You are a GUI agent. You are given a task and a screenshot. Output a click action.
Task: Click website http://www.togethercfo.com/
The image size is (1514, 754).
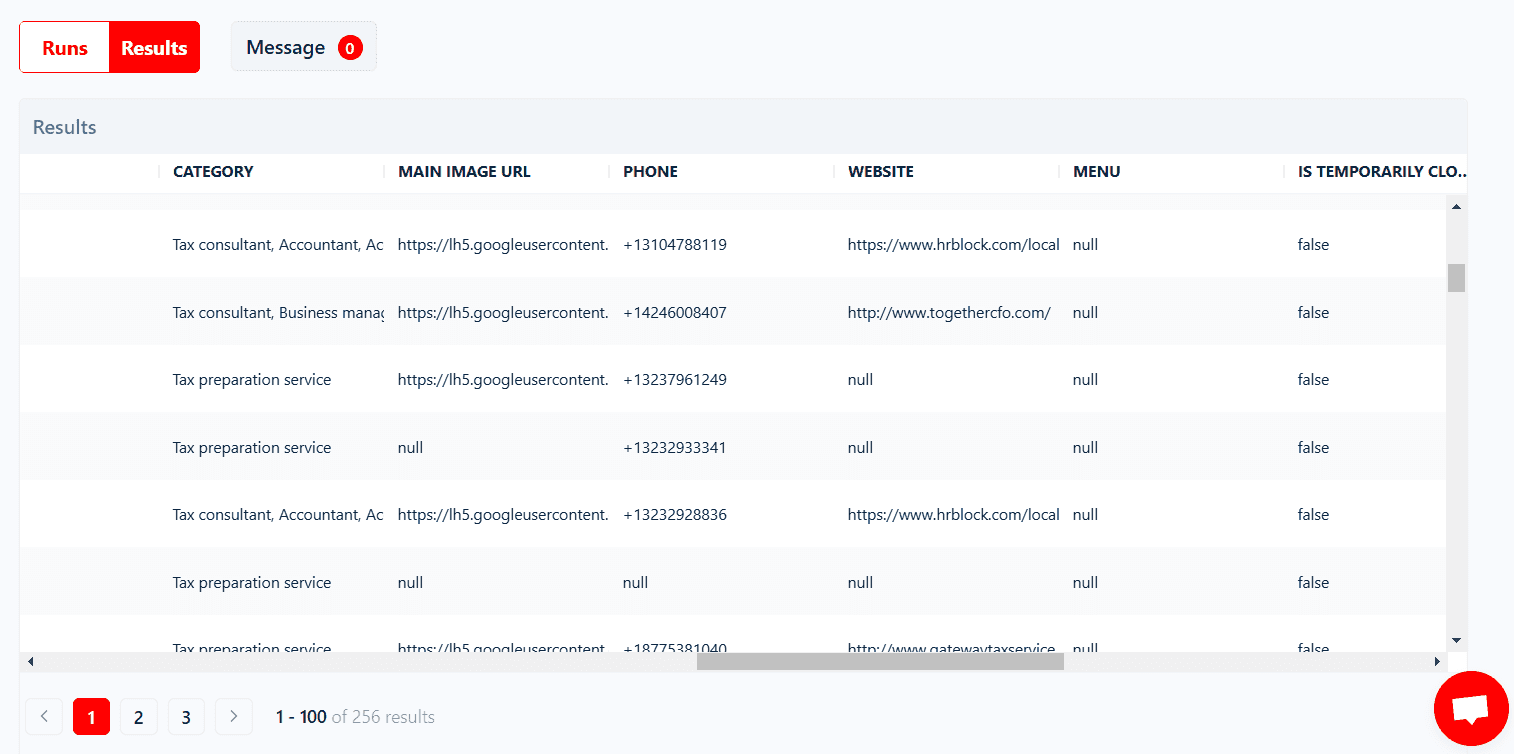click(949, 313)
